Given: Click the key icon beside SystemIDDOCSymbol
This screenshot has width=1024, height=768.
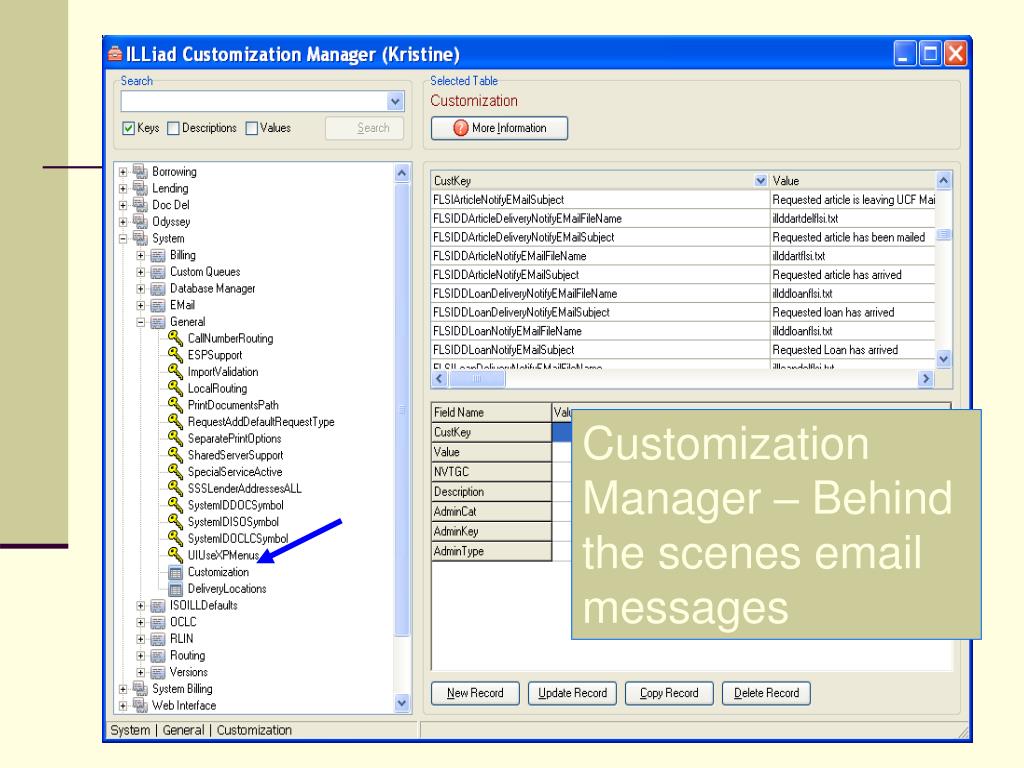Looking at the screenshot, I should pyautogui.click(x=175, y=504).
